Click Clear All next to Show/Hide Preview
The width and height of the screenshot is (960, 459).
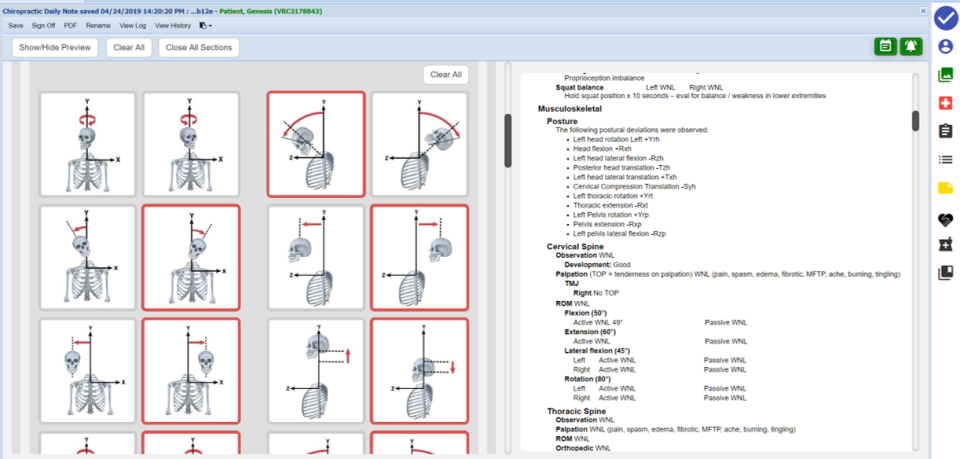pyautogui.click(x=129, y=47)
